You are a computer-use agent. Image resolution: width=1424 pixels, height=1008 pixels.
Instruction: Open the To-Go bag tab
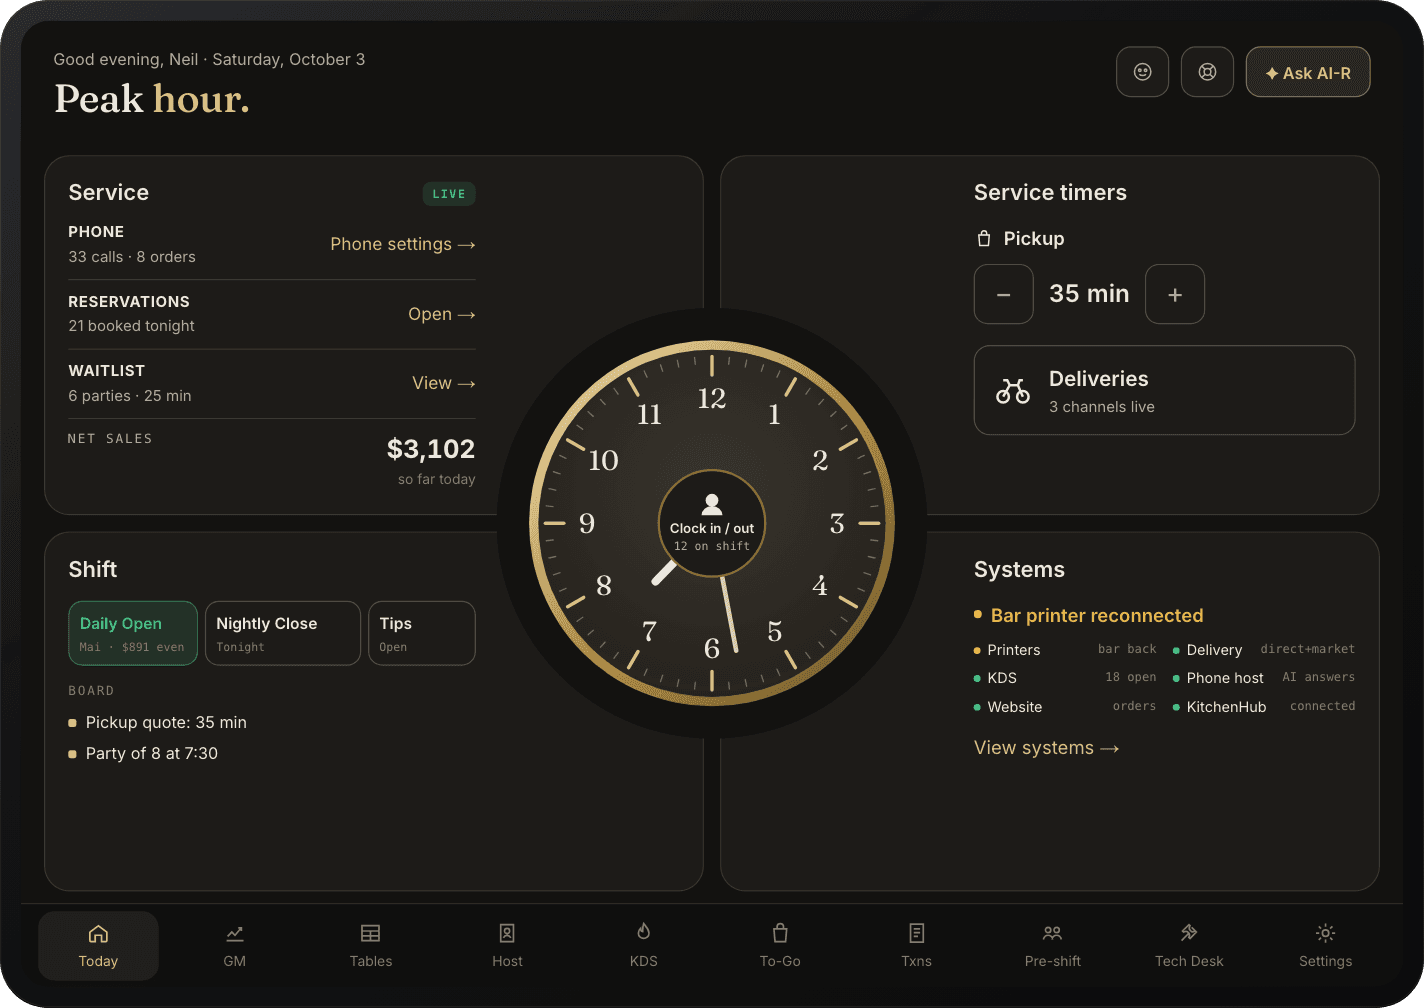coord(780,946)
